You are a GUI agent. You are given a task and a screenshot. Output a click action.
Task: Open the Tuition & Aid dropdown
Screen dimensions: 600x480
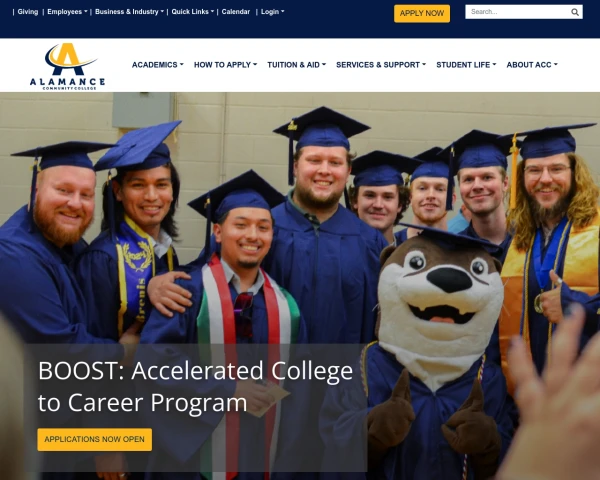coord(297,65)
